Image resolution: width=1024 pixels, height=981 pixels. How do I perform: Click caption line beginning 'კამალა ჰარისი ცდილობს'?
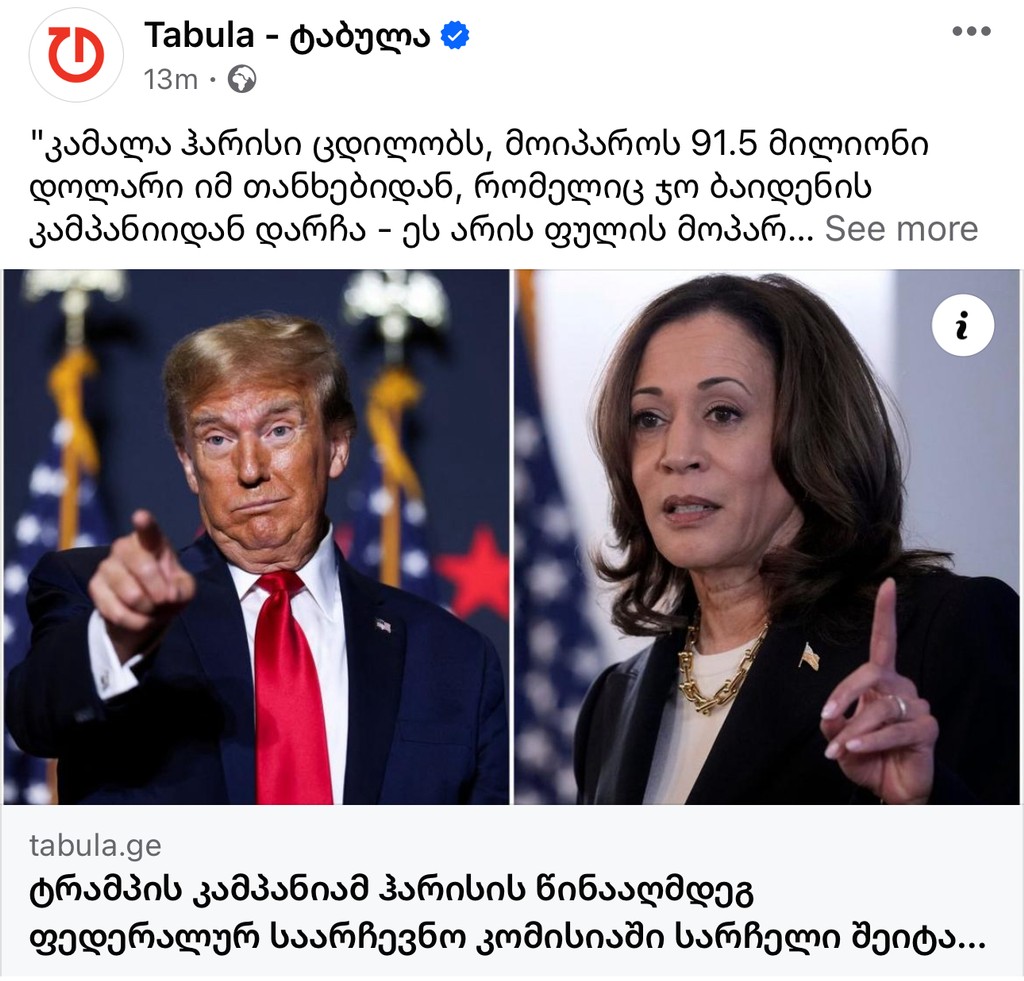tap(479, 145)
